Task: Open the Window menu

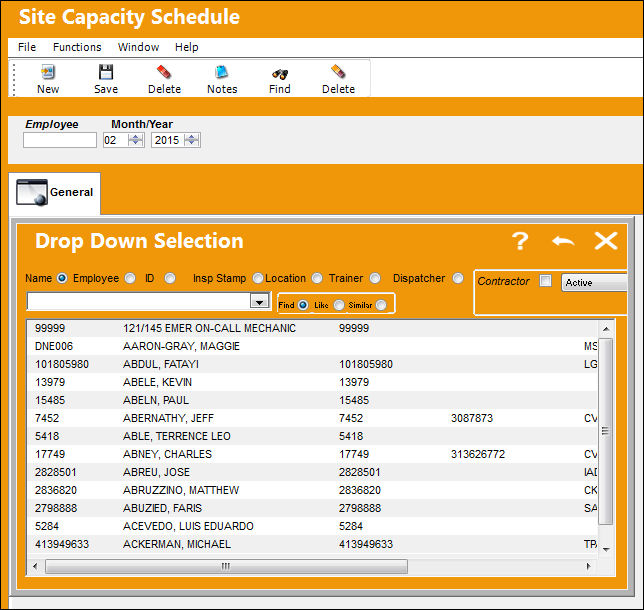Action: (x=138, y=47)
